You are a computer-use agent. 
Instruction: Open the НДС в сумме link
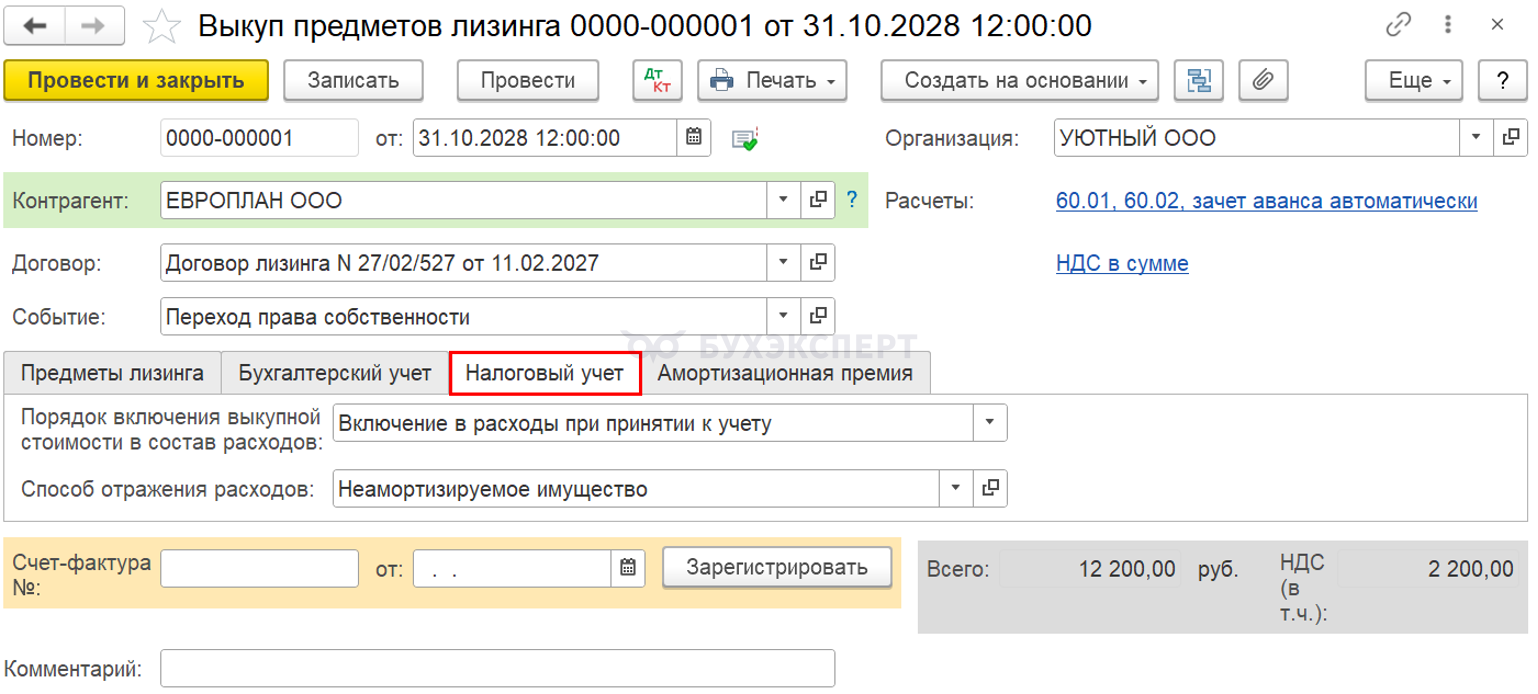(x=1122, y=265)
